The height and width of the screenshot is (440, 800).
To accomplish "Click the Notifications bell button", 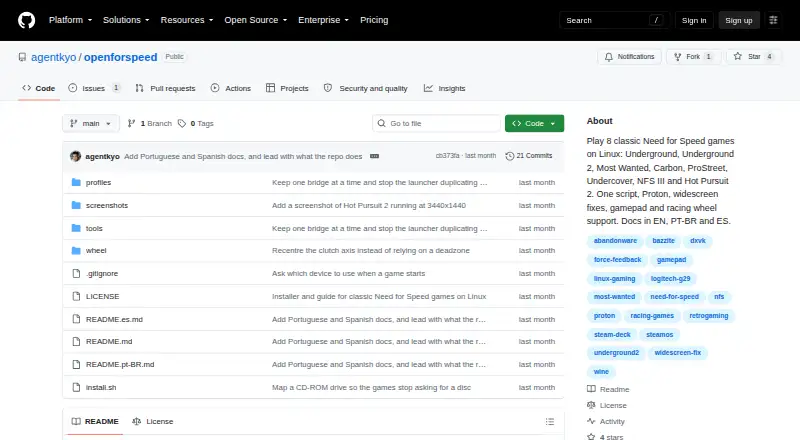I will (x=630, y=57).
